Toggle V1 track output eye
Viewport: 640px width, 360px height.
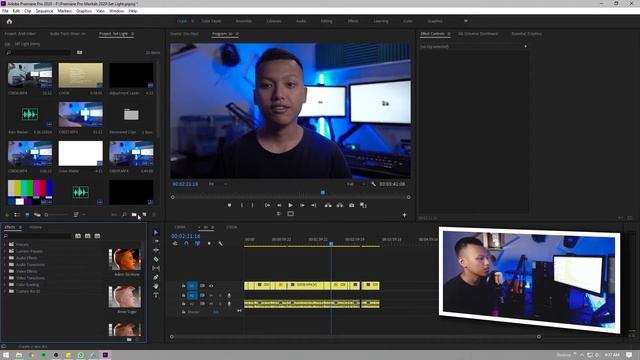(211, 286)
